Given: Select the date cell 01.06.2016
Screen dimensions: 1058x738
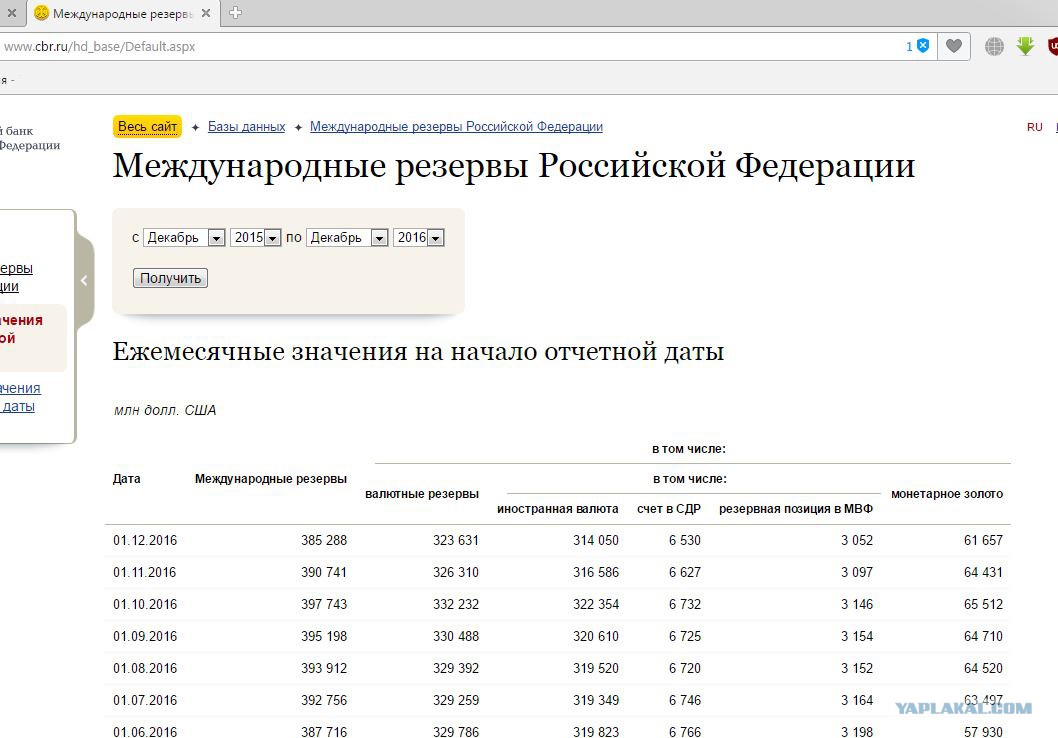Looking at the screenshot, I should point(145,732).
